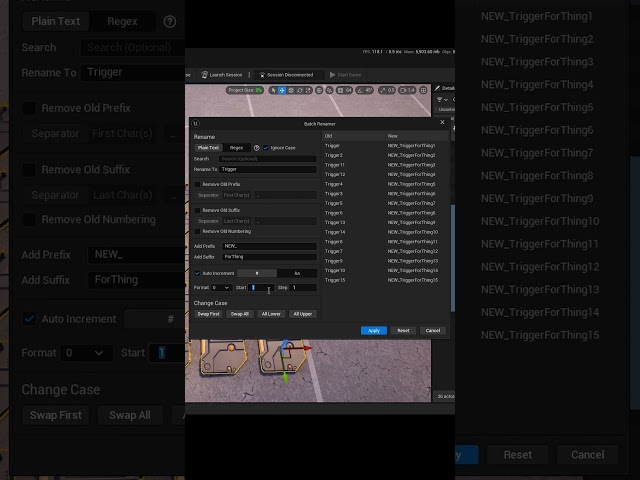The image size is (640, 480).
Task: Click the Start number field
Action: tap(261, 288)
